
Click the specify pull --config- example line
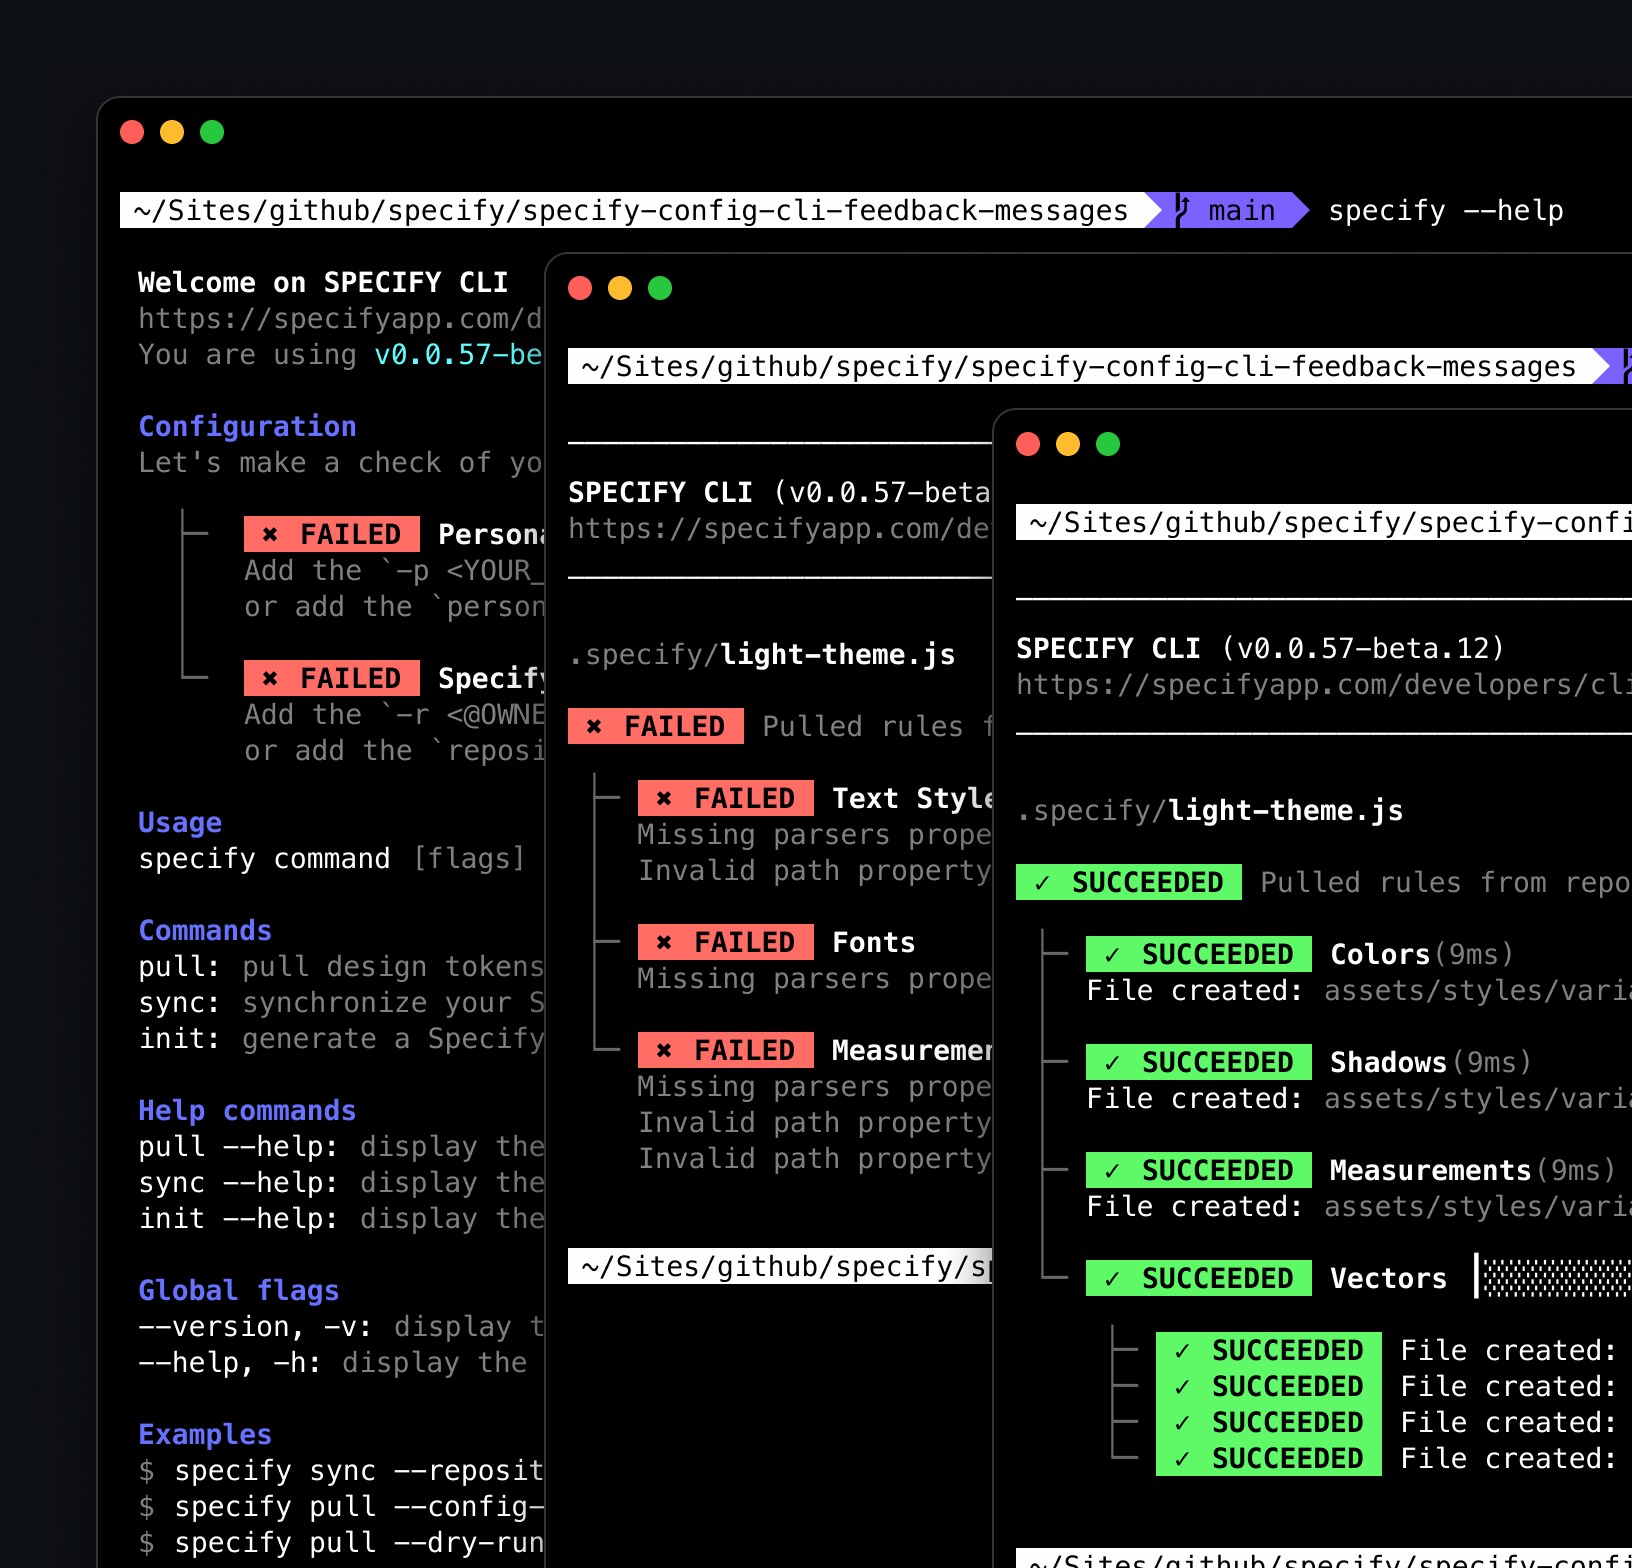coord(341,1507)
